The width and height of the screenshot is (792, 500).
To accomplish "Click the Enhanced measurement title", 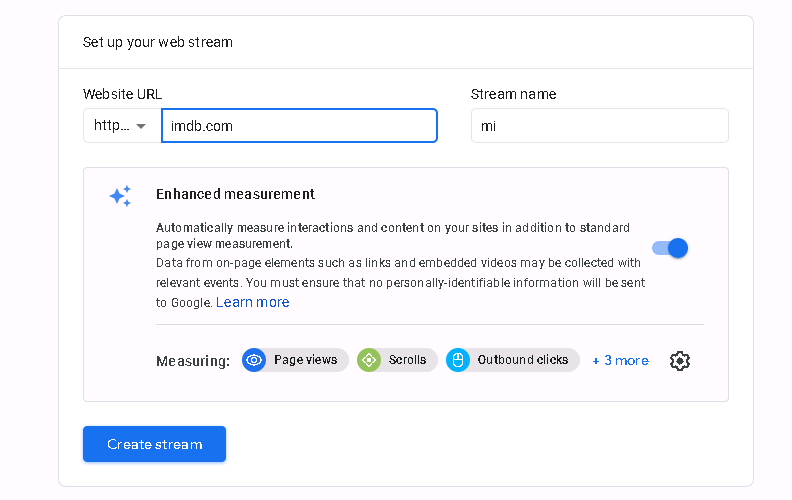I will coord(235,194).
